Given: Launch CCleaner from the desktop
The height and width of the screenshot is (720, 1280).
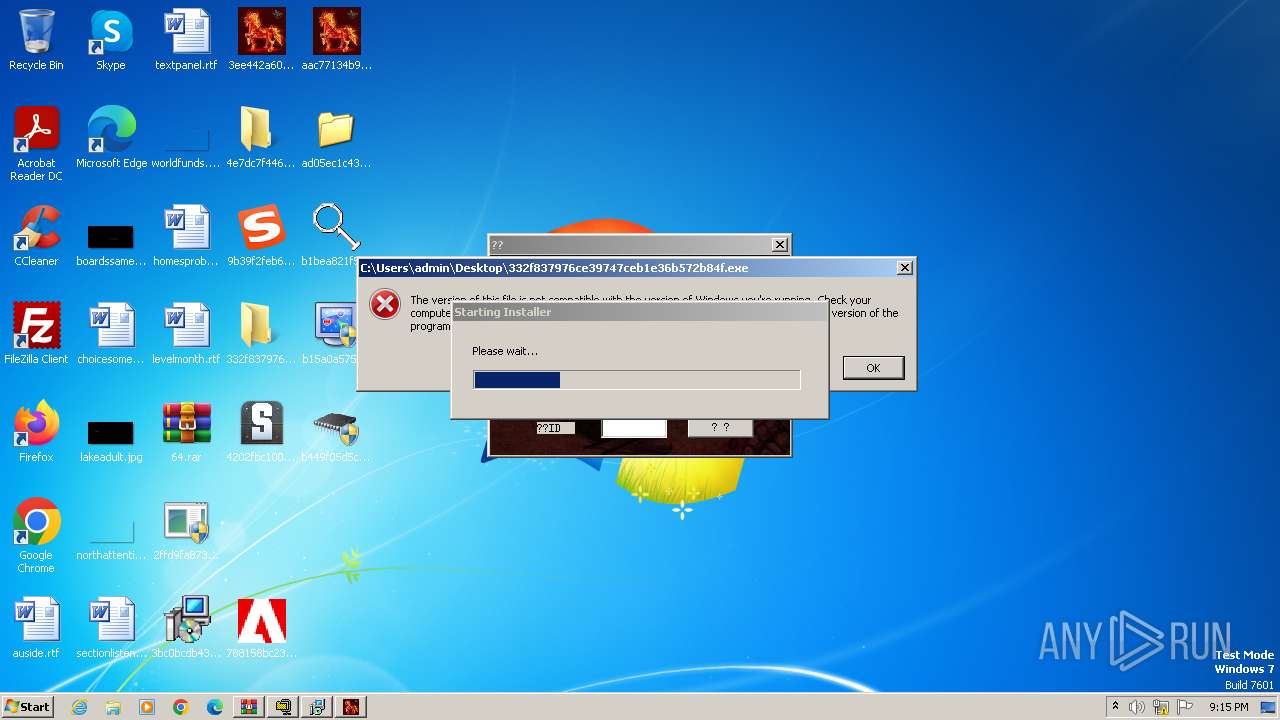Looking at the screenshot, I should 36,236.
